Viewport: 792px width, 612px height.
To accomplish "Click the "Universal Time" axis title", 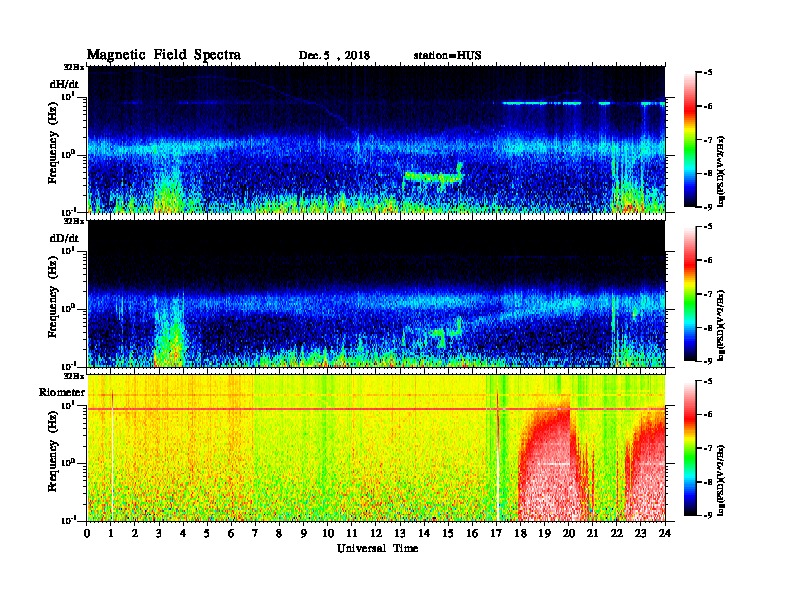I will point(377,548).
